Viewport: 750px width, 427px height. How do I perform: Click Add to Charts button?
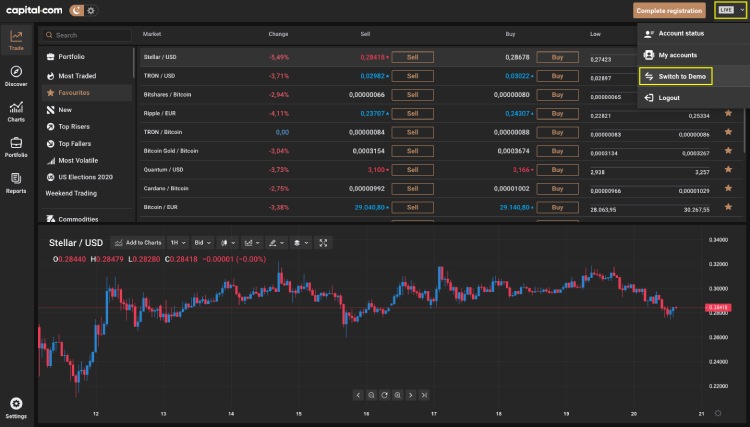[x=138, y=243]
